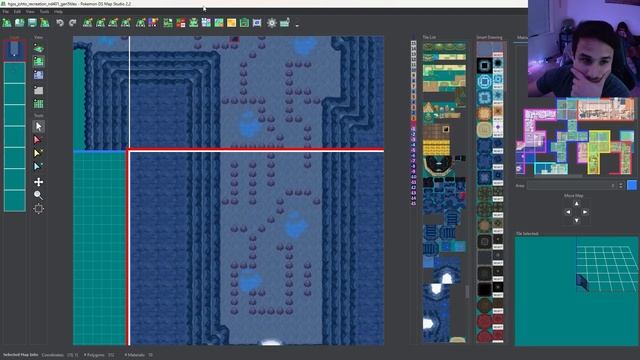This screenshot has width=640, height=360.
Task: Click the fit camera to map tool
Action: [38, 209]
